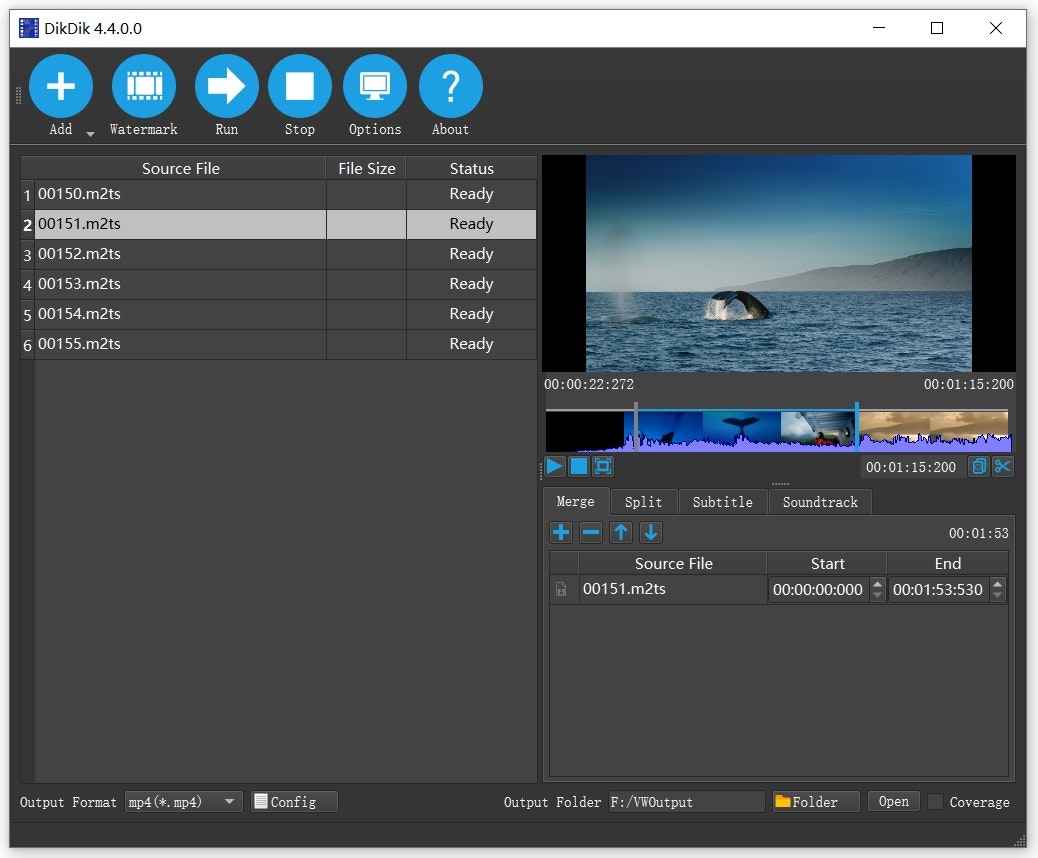
Task: Add a segment with the plus icon in Merge
Action: pos(561,532)
